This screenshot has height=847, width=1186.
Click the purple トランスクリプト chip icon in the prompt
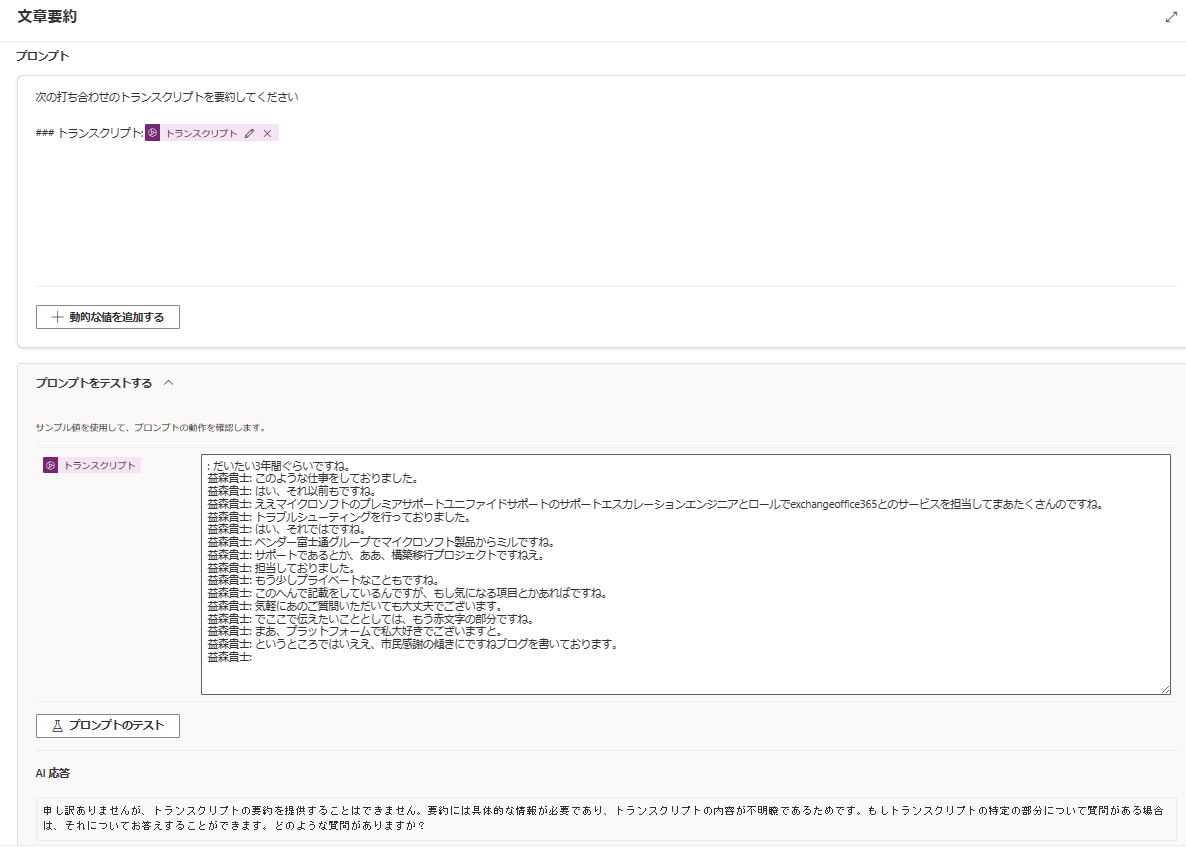click(x=153, y=133)
